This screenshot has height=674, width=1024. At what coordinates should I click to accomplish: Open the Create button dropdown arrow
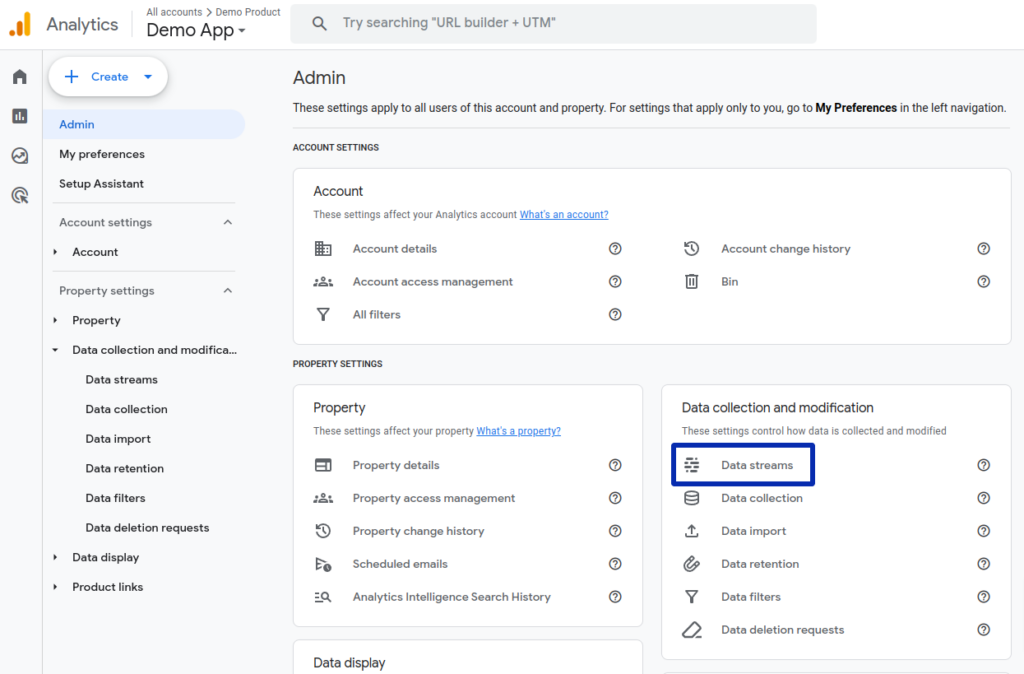point(148,77)
